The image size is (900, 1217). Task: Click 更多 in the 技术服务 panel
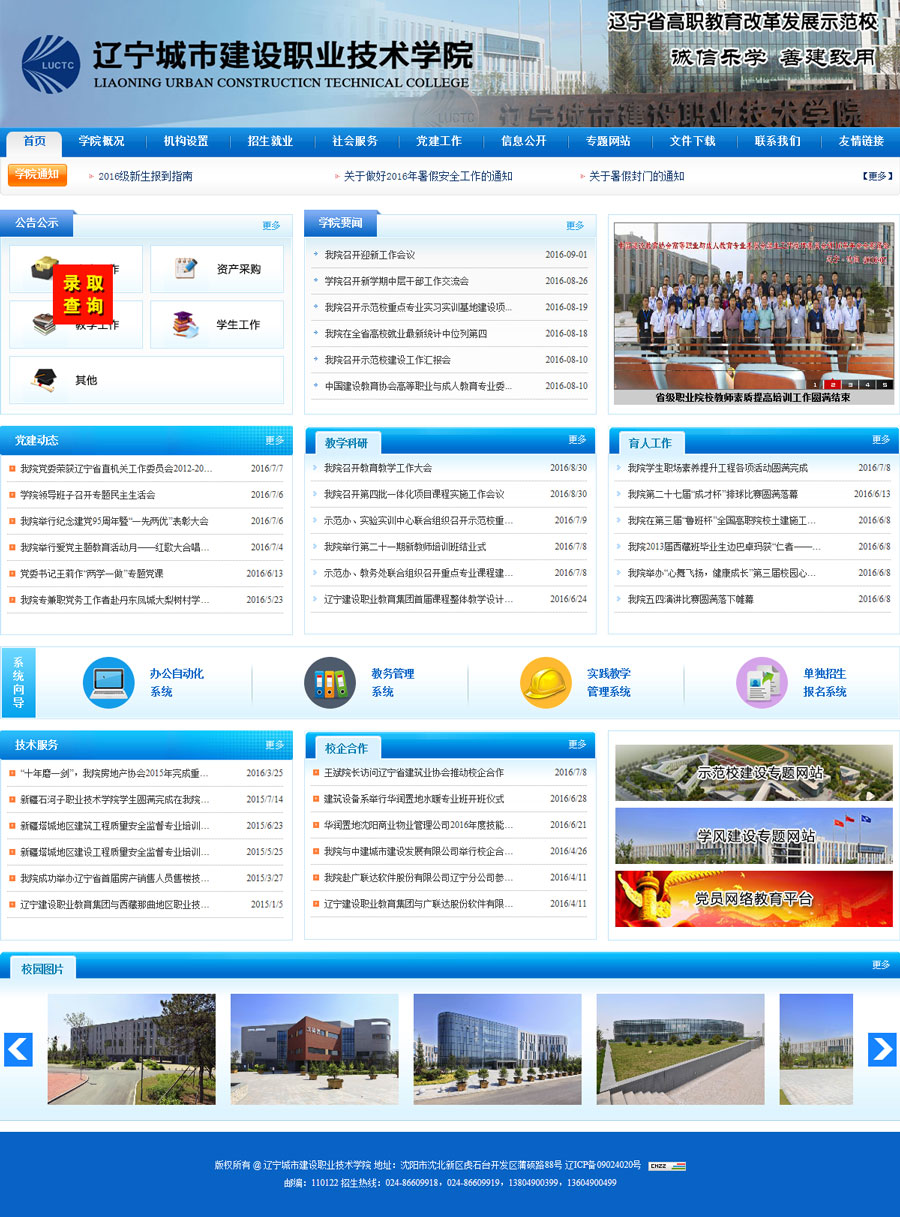(x=275, y=745)
